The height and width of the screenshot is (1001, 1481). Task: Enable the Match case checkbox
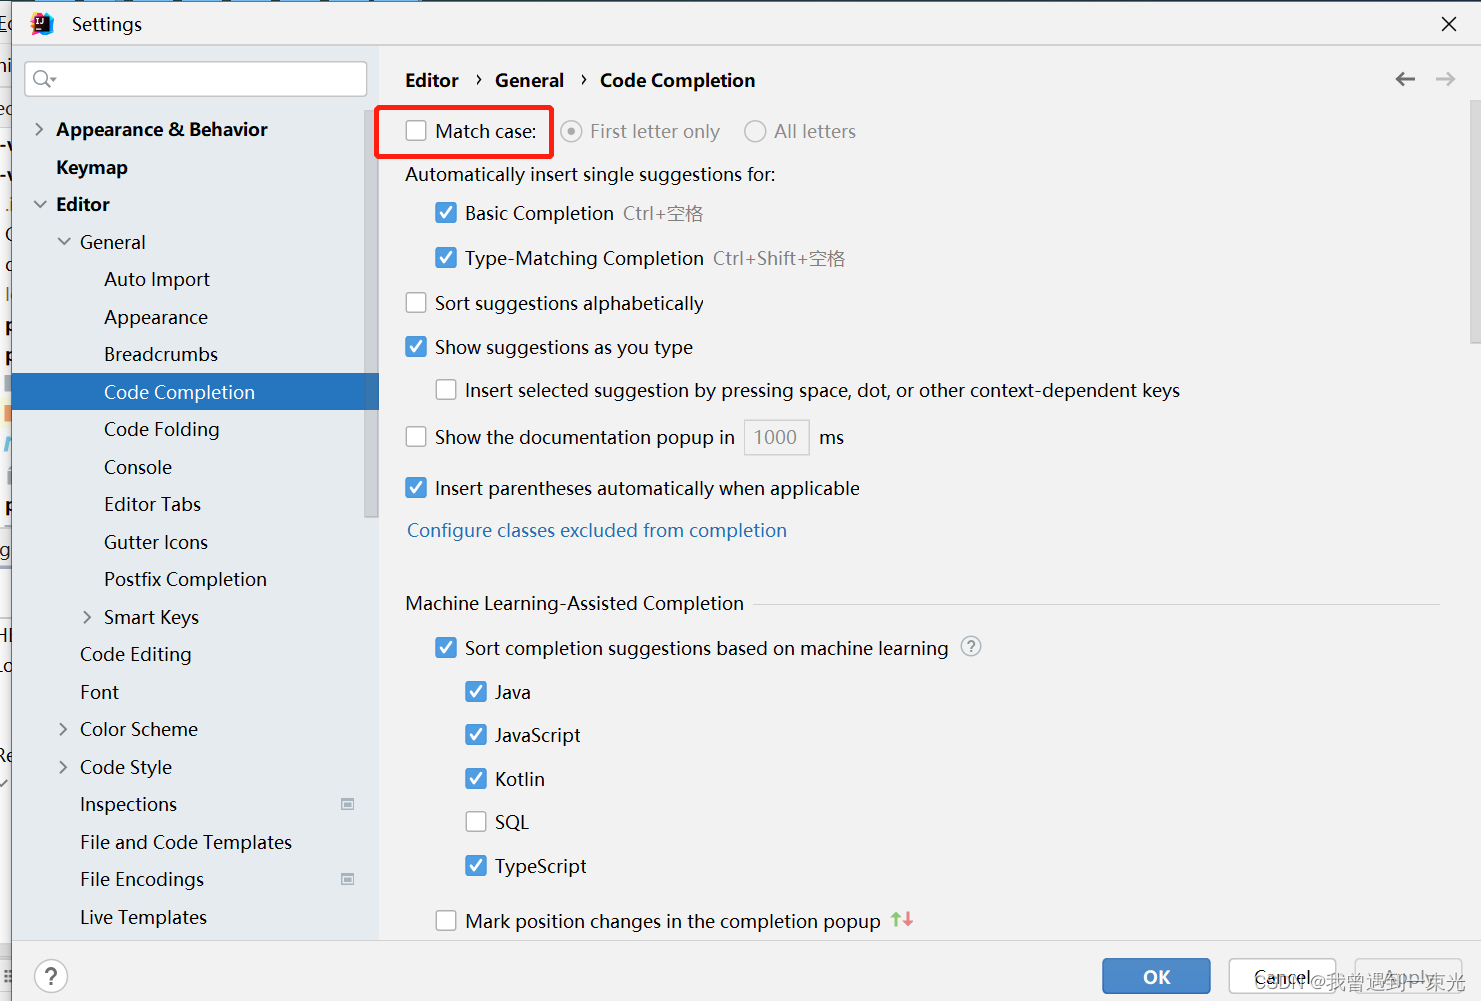(x=416, y=131)
